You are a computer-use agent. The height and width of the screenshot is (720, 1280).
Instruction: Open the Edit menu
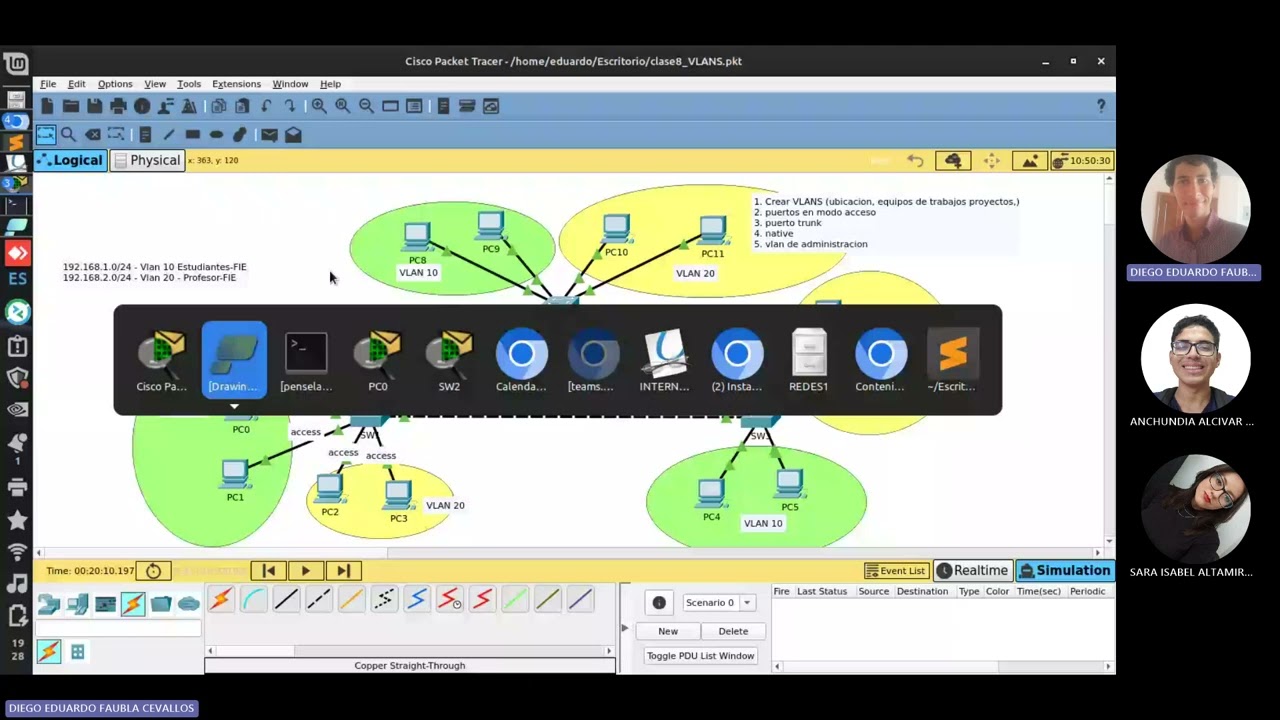click(x=77, y=84)
